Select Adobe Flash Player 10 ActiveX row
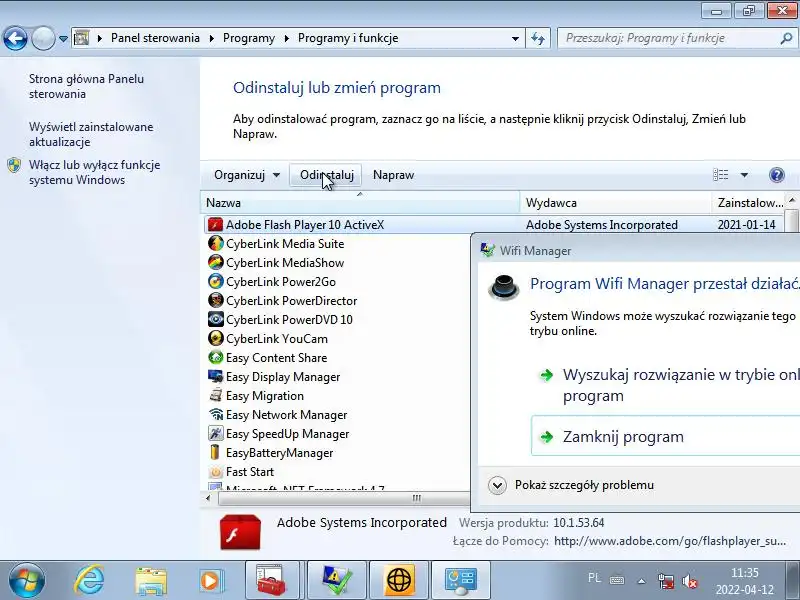This screenshot has height=600, width=800. [x=493, y=224]
